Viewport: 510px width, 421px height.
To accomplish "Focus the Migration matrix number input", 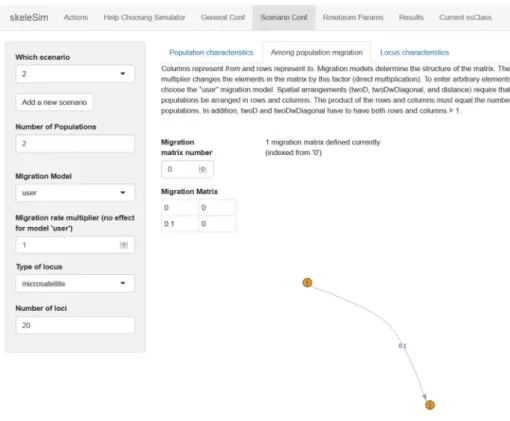I will (x=187, y=169).
